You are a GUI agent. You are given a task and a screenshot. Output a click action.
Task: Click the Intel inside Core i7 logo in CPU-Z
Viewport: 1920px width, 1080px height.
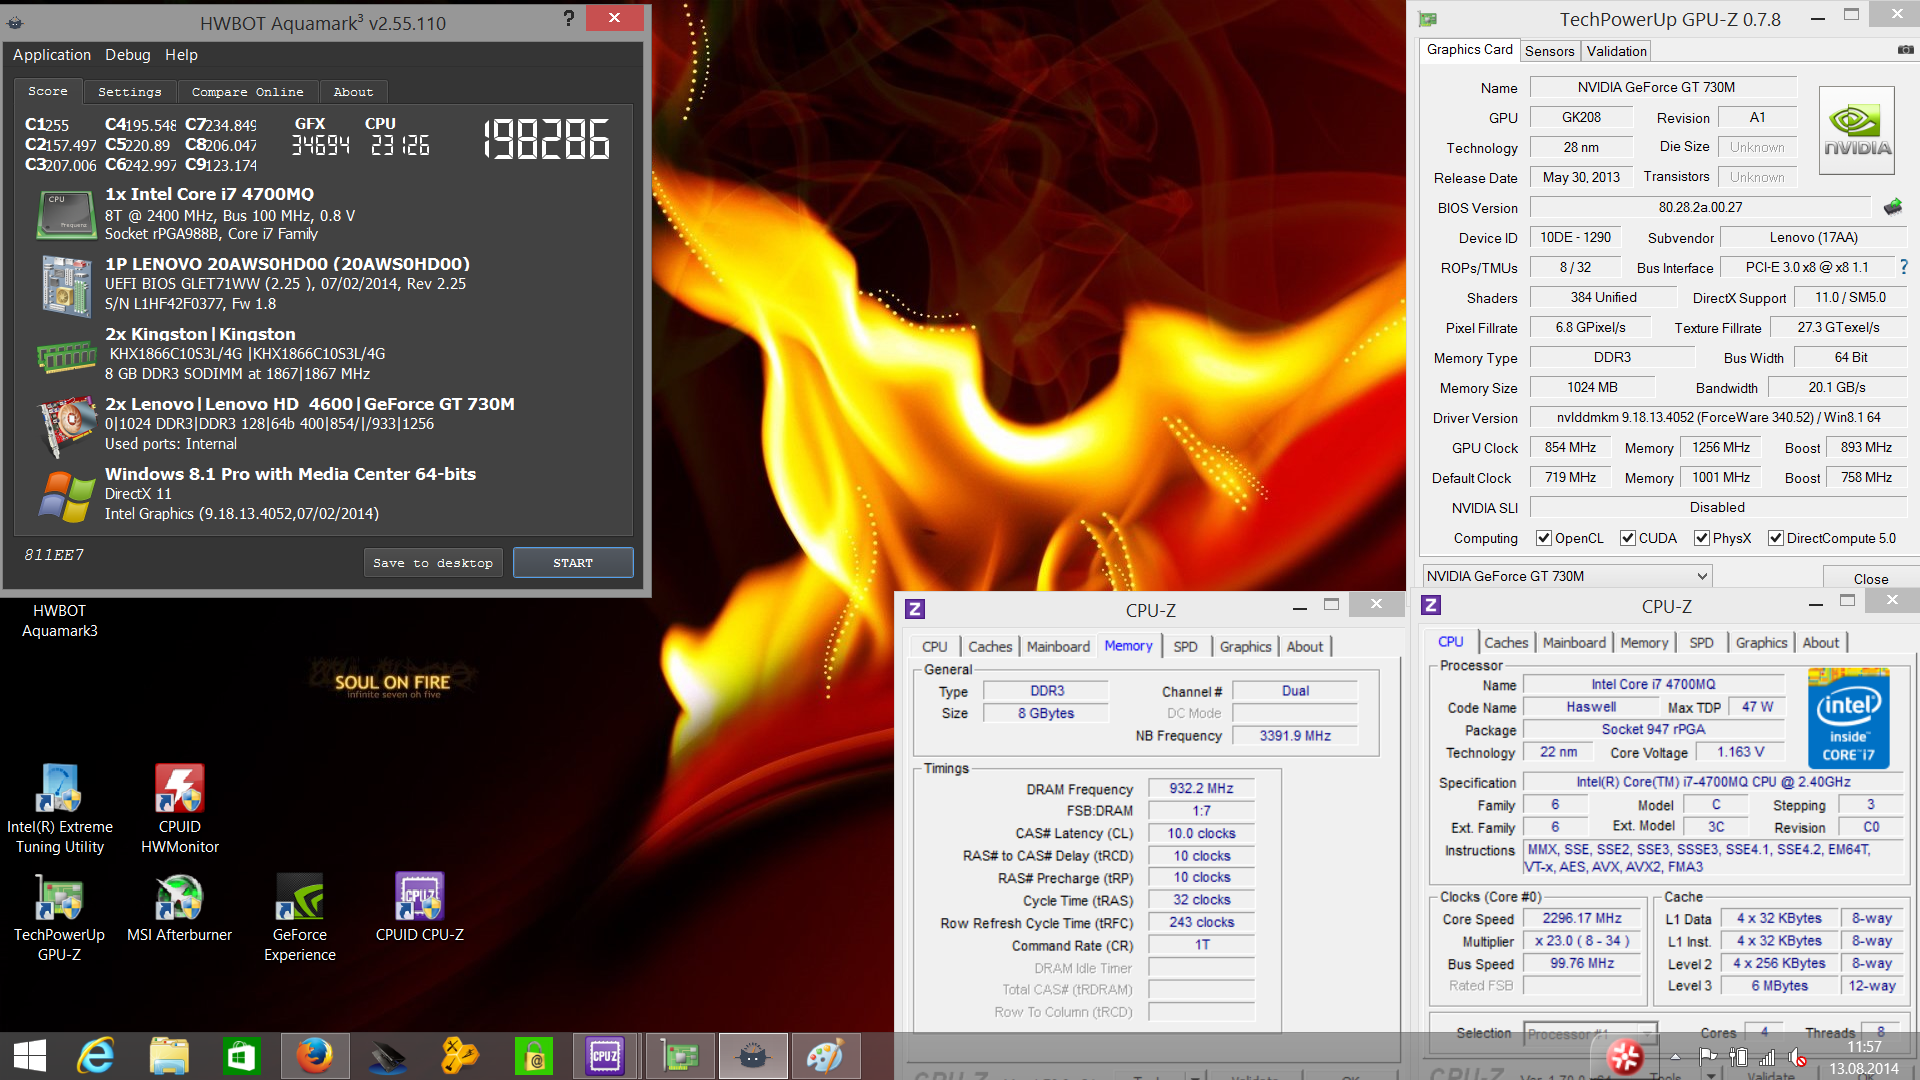(x=1848, y=718)
